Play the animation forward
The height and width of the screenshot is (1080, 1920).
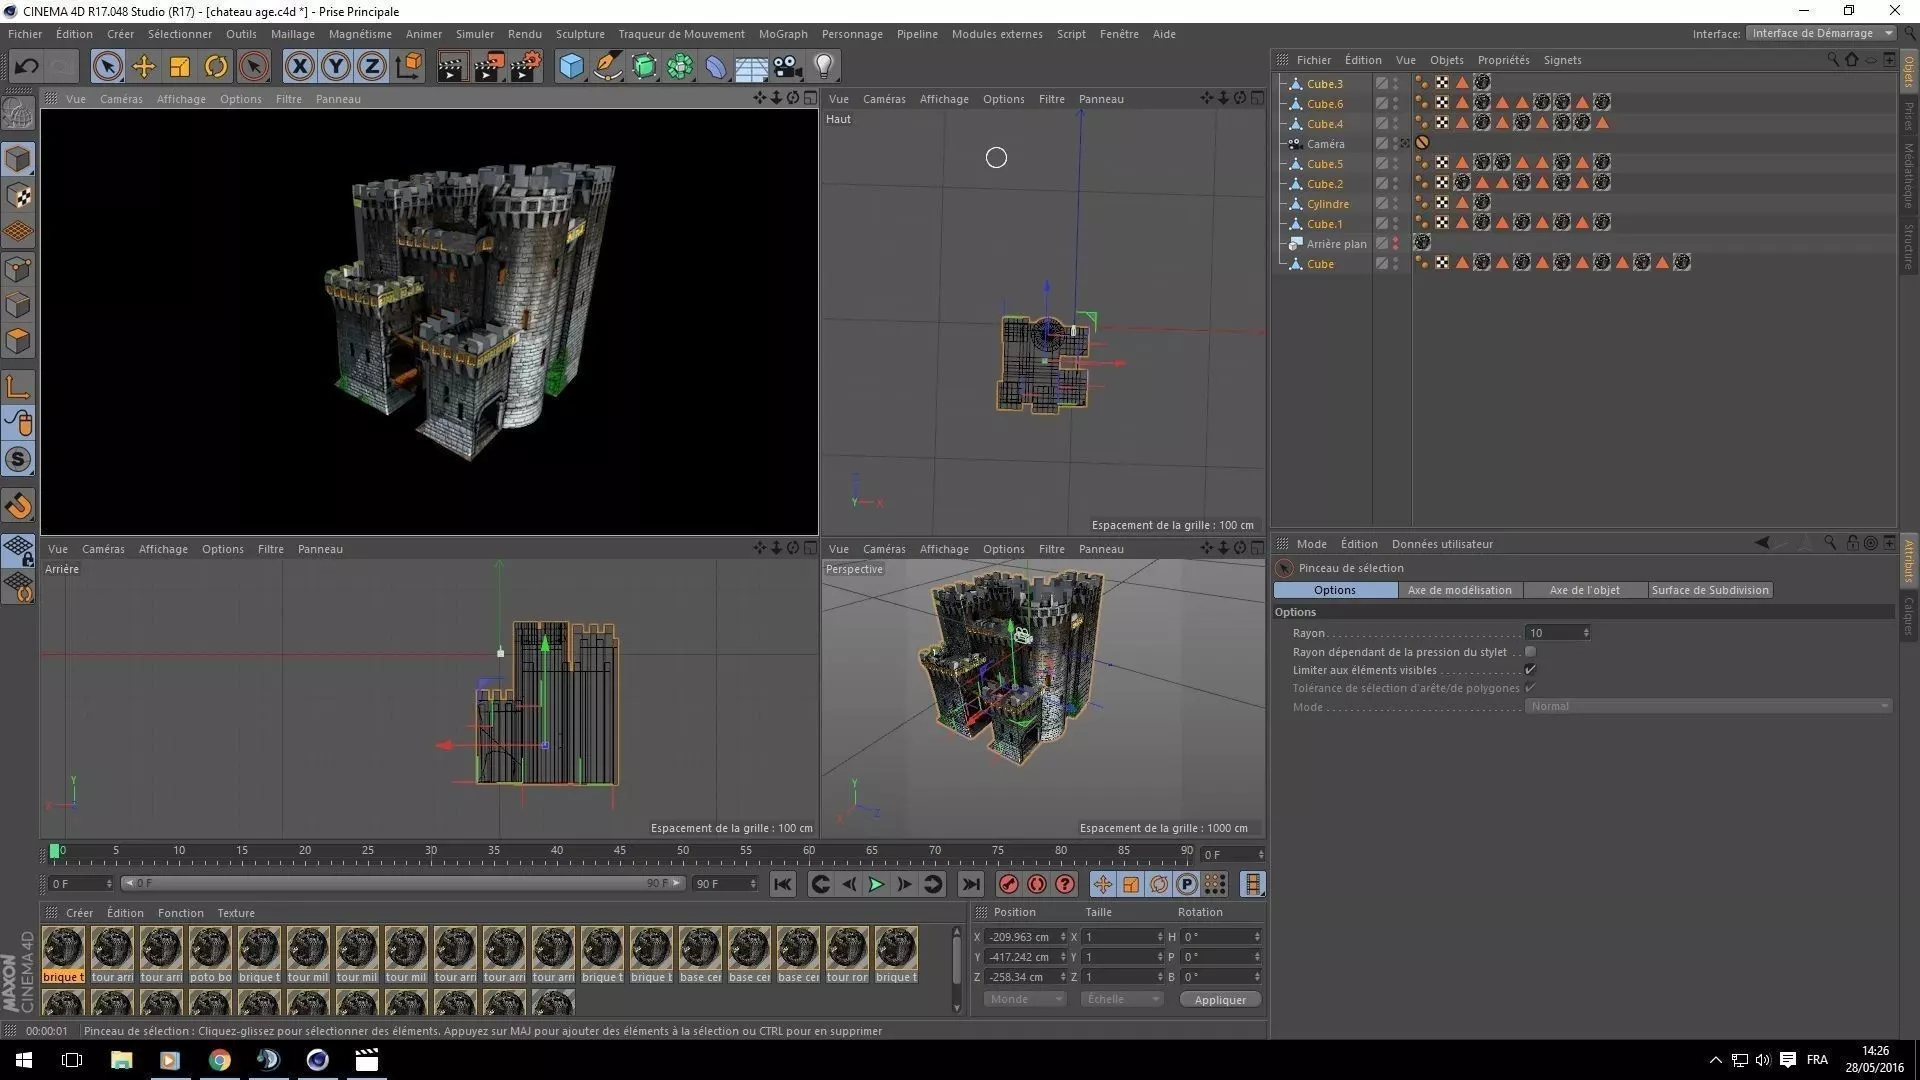pos(876,884)
